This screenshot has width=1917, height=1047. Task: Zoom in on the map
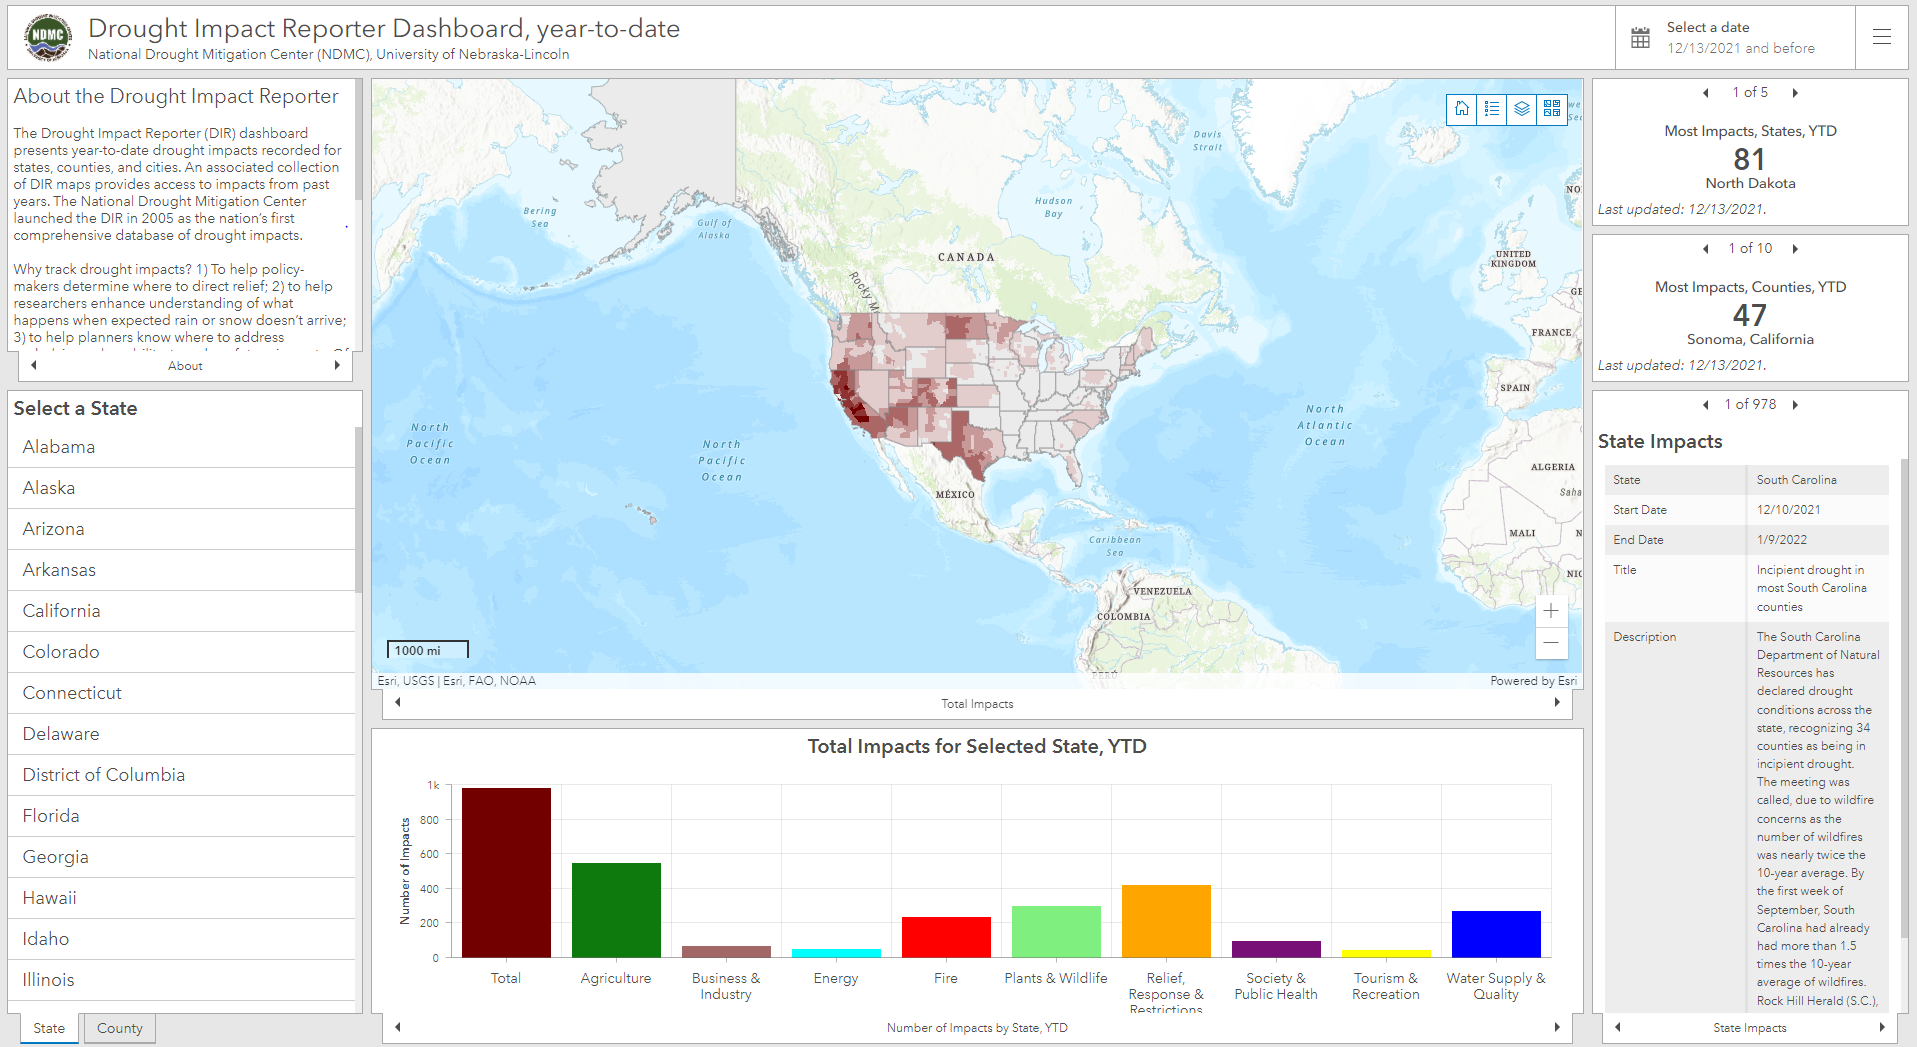1551,611
